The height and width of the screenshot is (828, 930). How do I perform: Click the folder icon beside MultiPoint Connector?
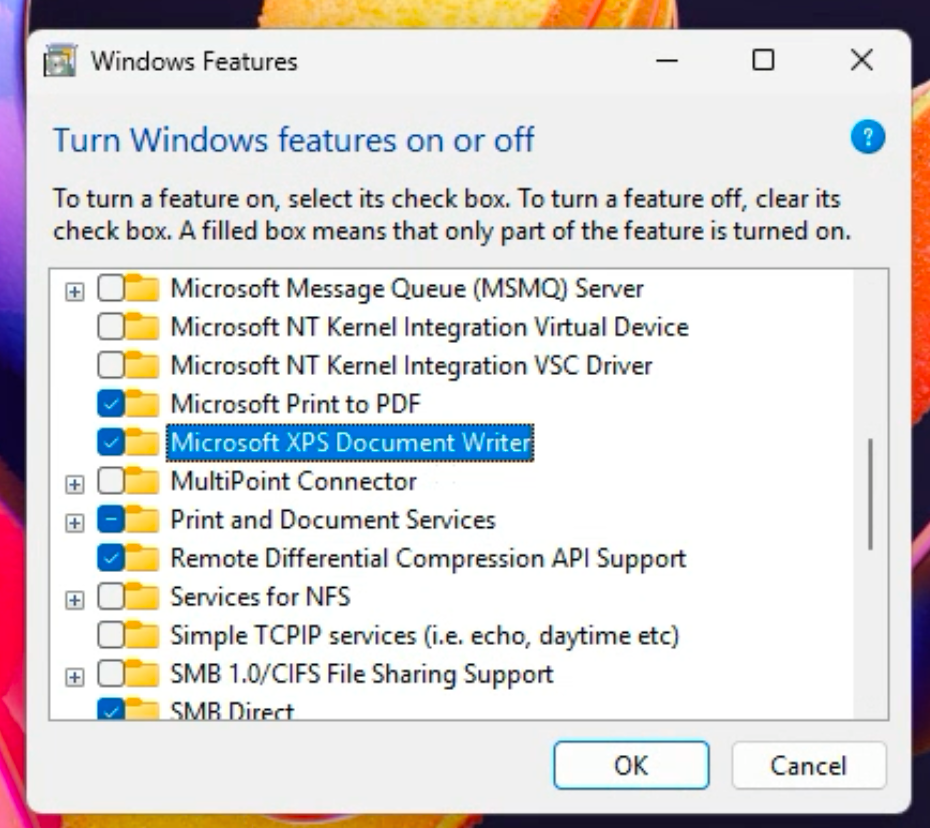[144, 482]
